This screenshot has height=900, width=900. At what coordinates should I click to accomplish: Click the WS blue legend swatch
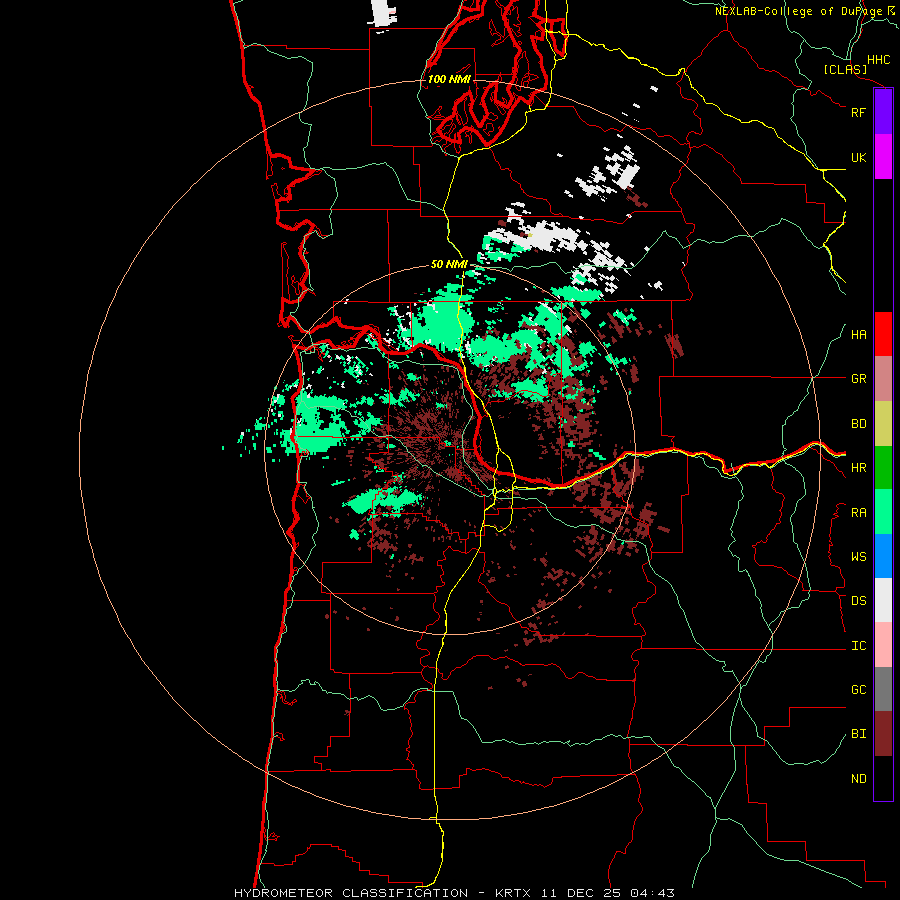click(x=883, y=556)
